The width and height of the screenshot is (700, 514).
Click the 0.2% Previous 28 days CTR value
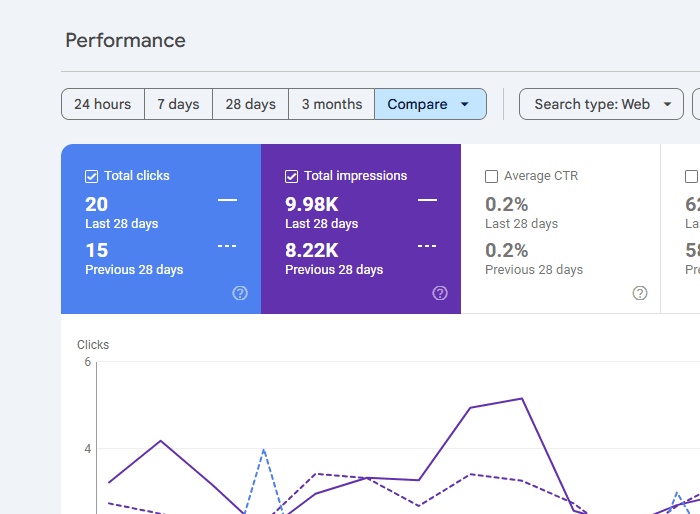click(507, 250)
